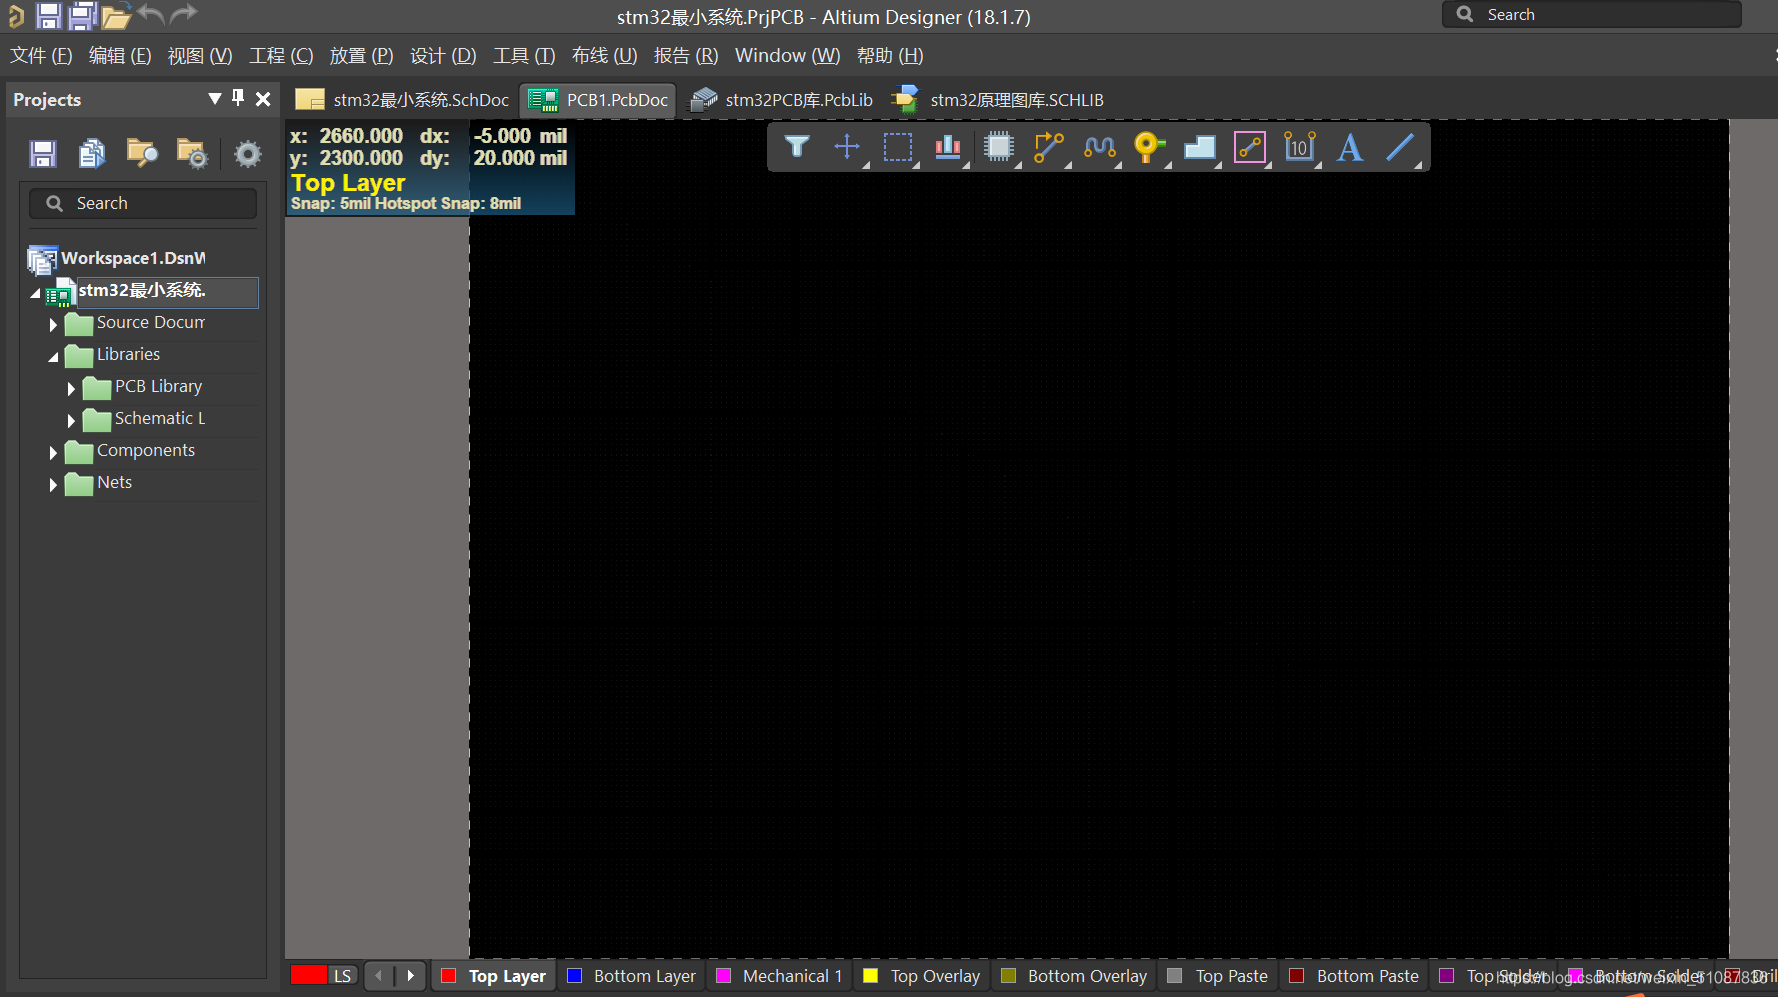Click the LS layer set button
1778x997 pixels.
coord(342,976)
